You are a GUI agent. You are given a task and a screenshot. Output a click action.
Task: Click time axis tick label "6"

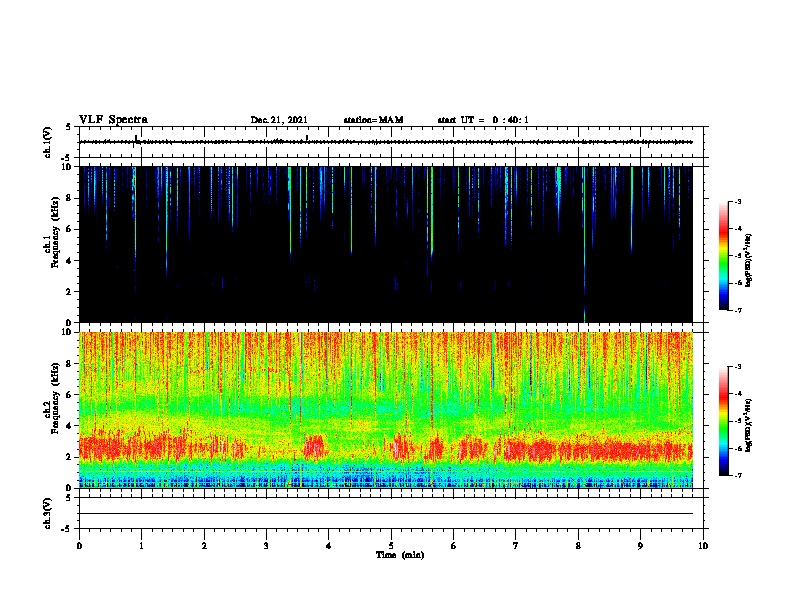(x=454, y=546)
